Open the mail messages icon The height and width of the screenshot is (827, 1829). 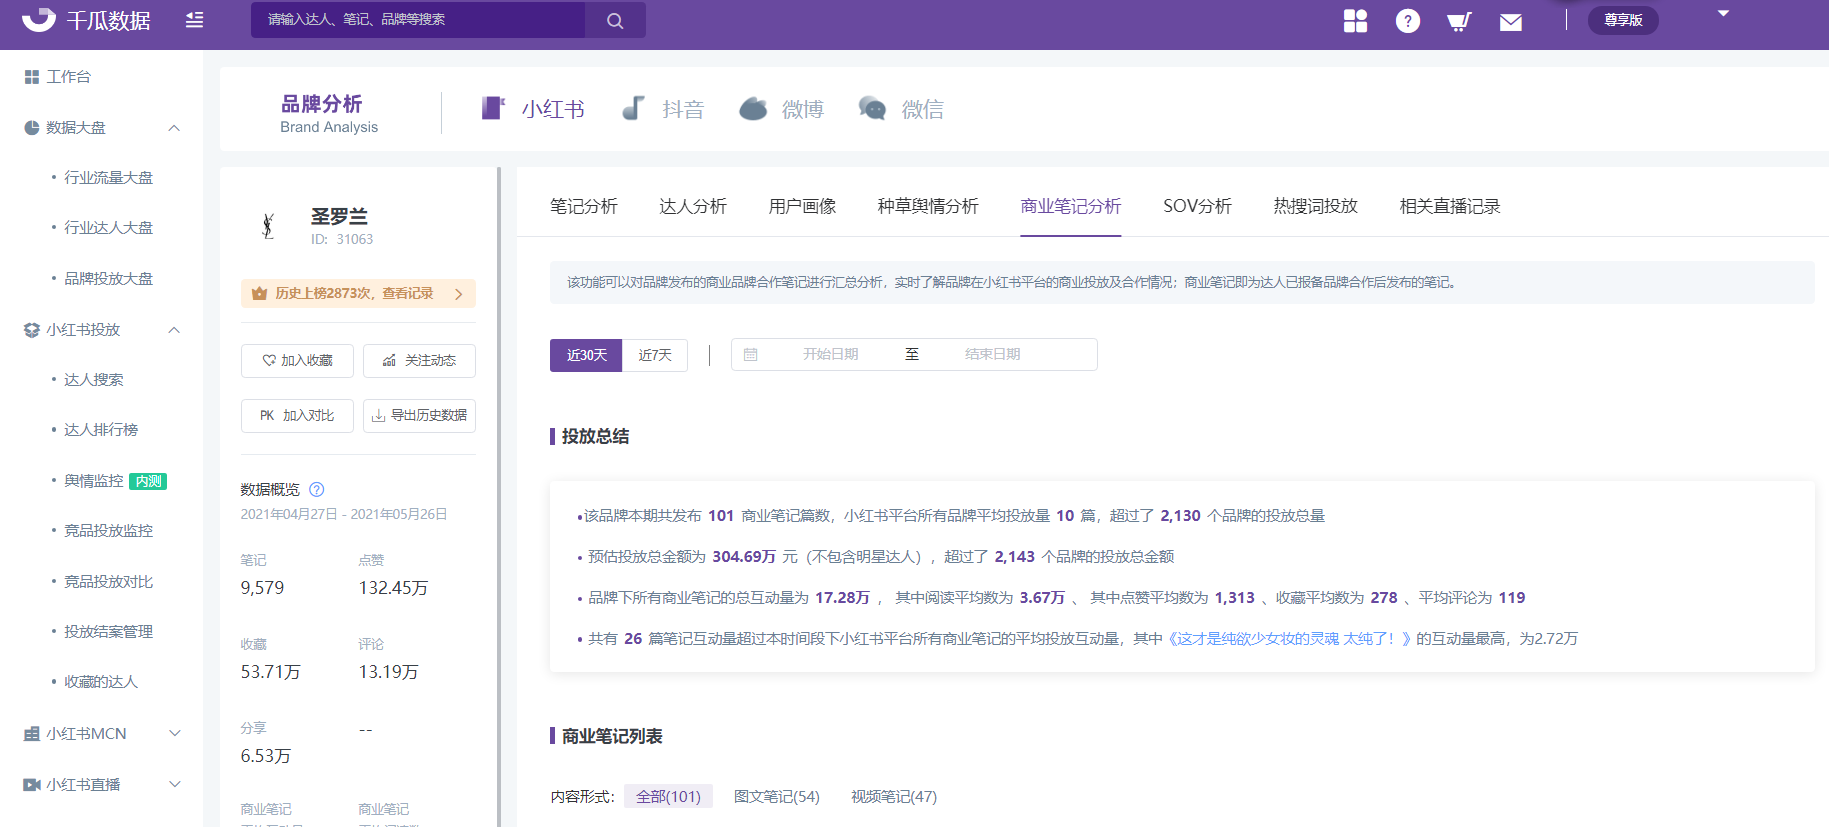(x=1511, y=21)
